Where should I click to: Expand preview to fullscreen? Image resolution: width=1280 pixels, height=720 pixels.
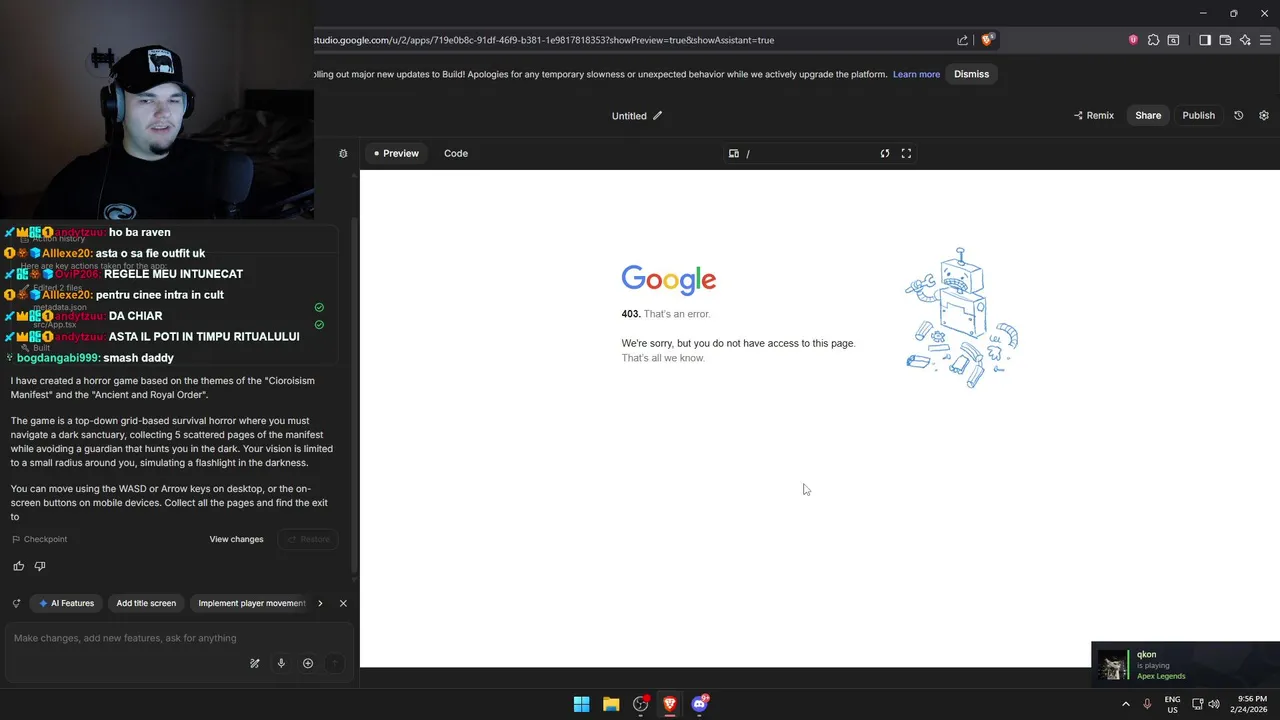pos(906,153)
